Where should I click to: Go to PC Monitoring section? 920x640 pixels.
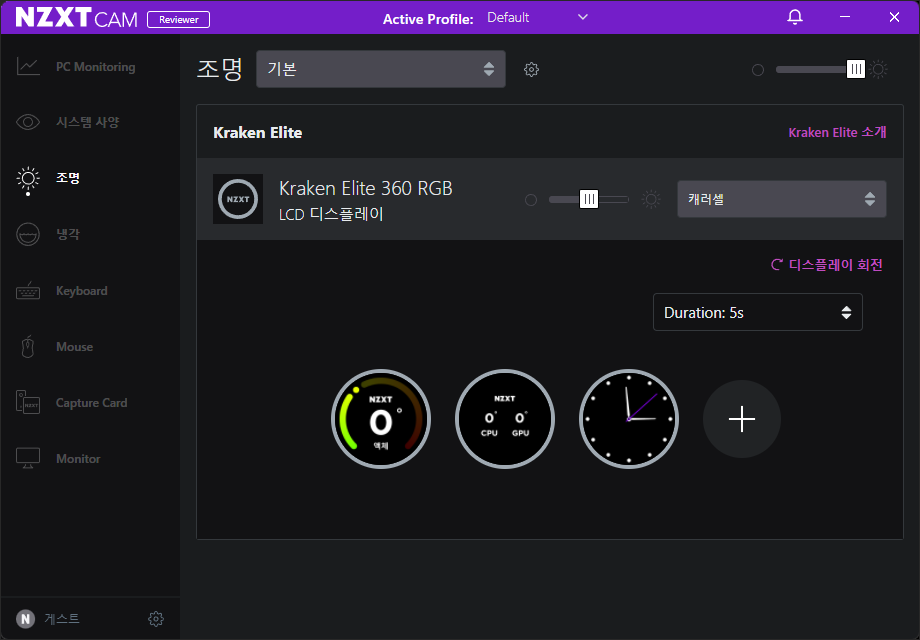[96, 66]
